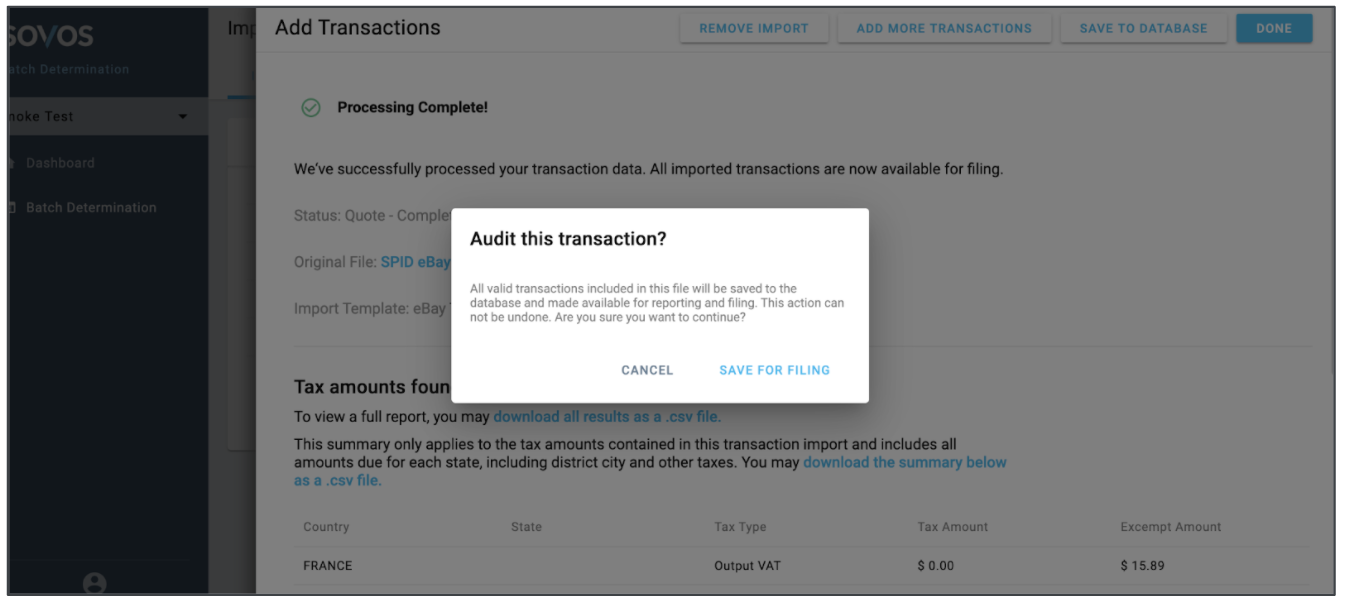Open the SPID eBay original file link

415,262
